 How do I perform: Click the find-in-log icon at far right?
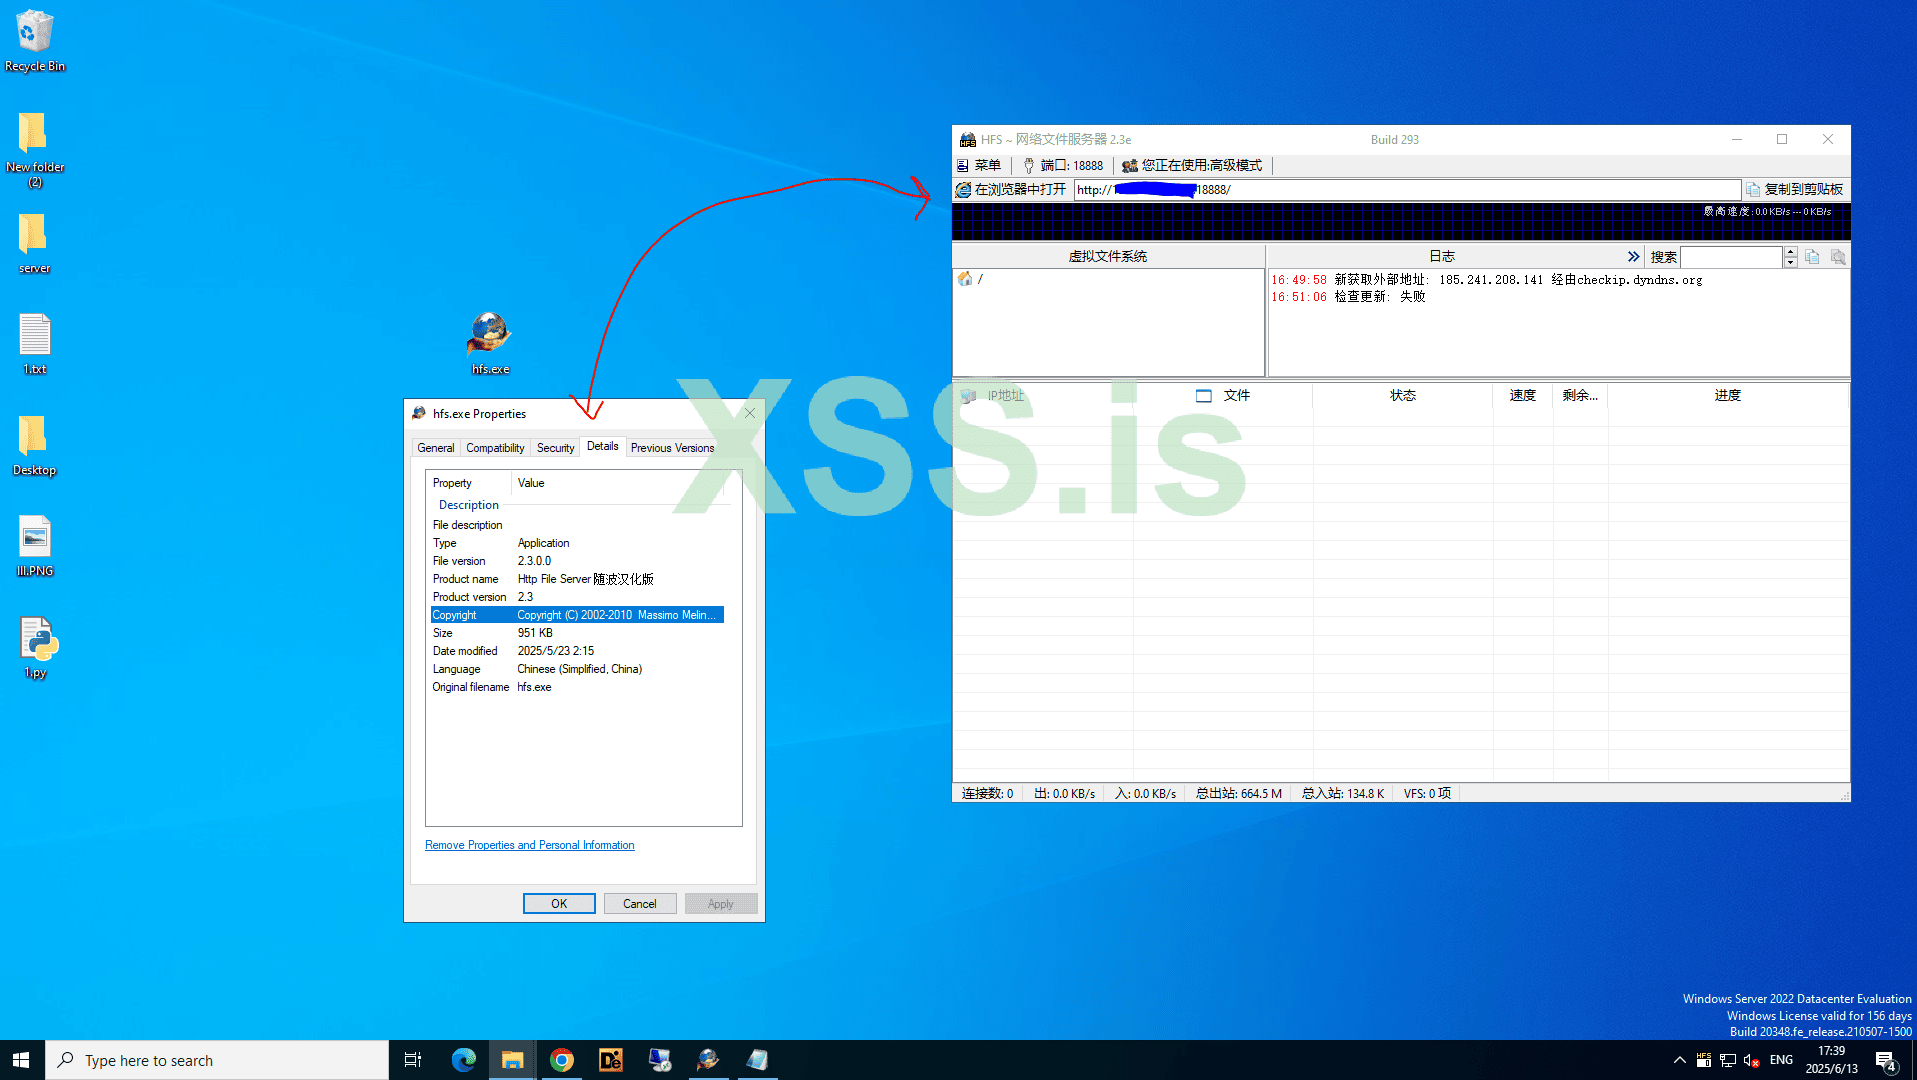[1838, 257]
